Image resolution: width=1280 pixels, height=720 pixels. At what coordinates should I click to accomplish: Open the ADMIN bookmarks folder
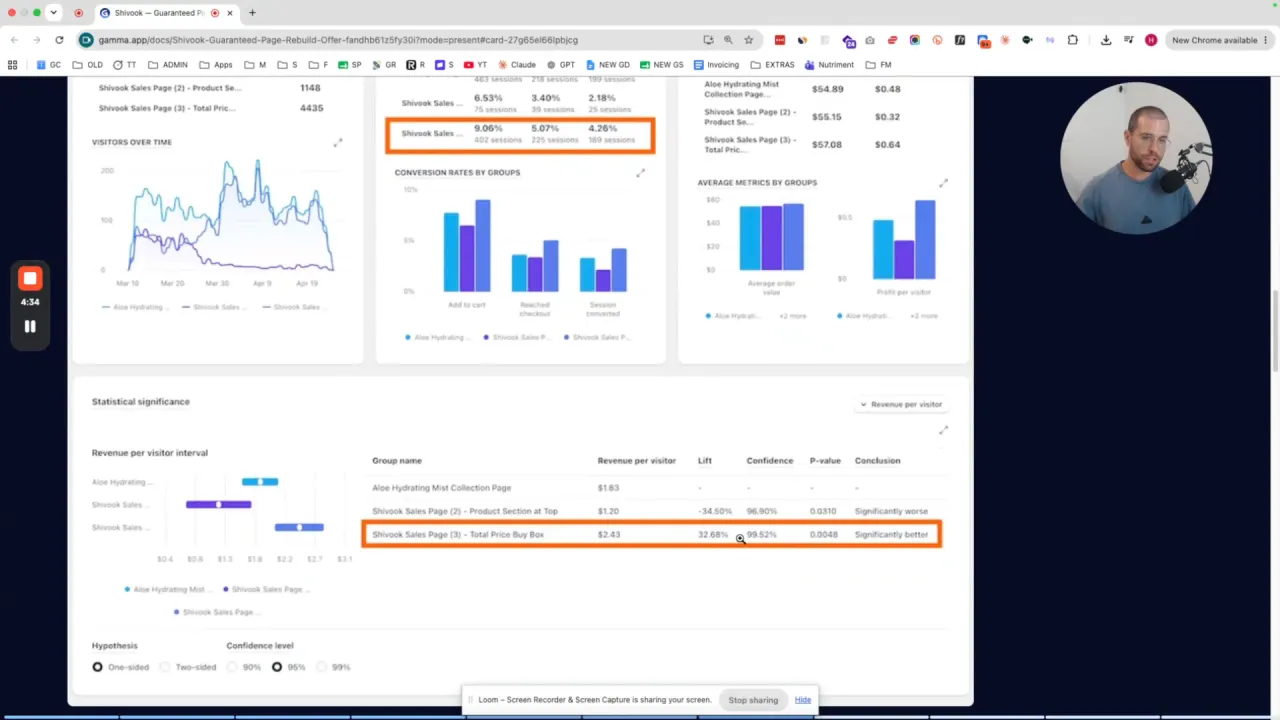click(168, 65)
